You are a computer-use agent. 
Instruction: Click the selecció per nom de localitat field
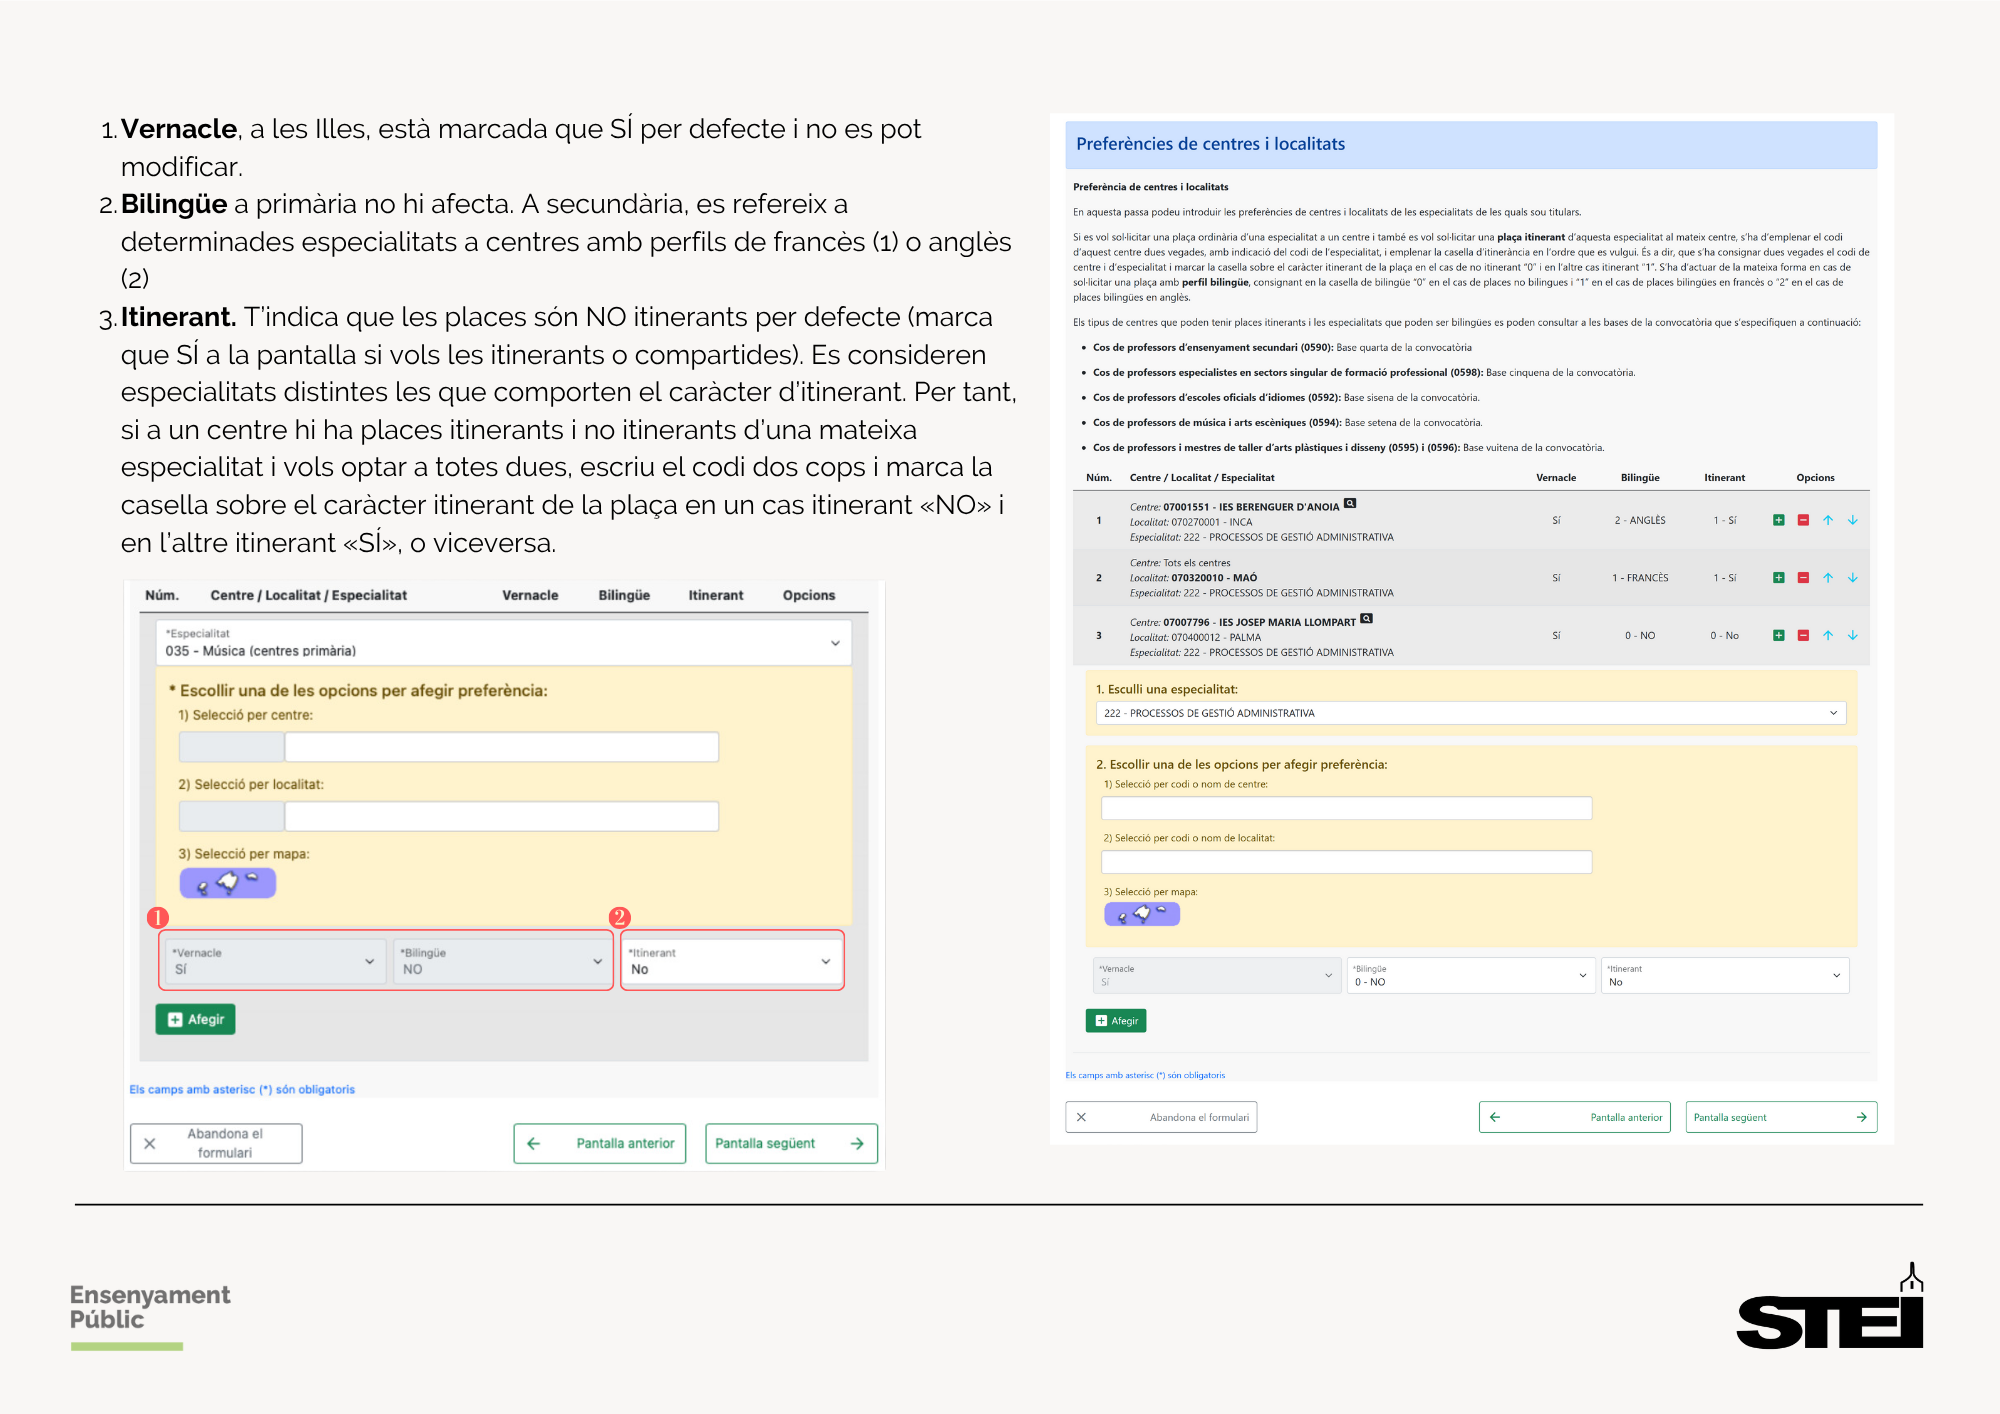click(1346, 862)
